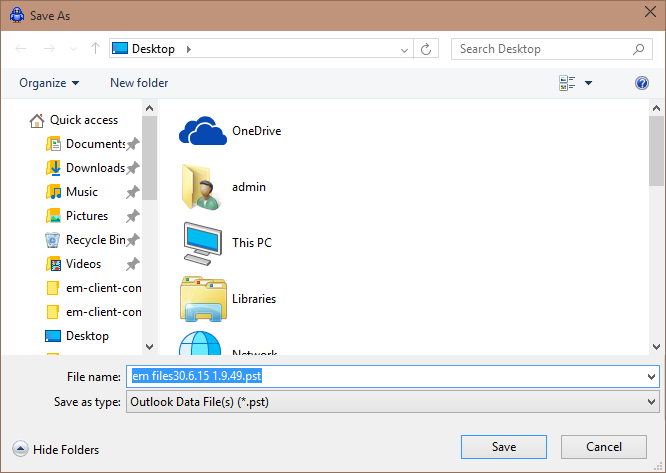666x473 pixels.
Task: Click the Save button
Action: [x=504, y=447]
